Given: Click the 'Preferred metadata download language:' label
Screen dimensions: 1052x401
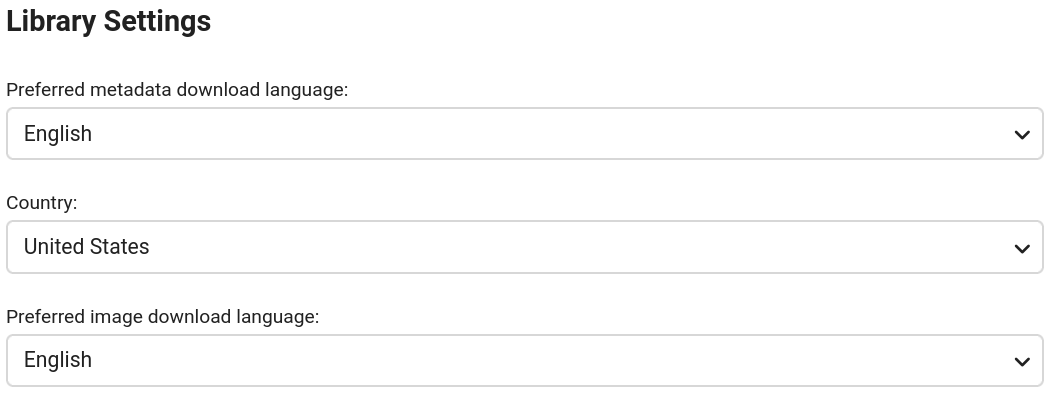Looking at the screenshot, I should [177, 90].
